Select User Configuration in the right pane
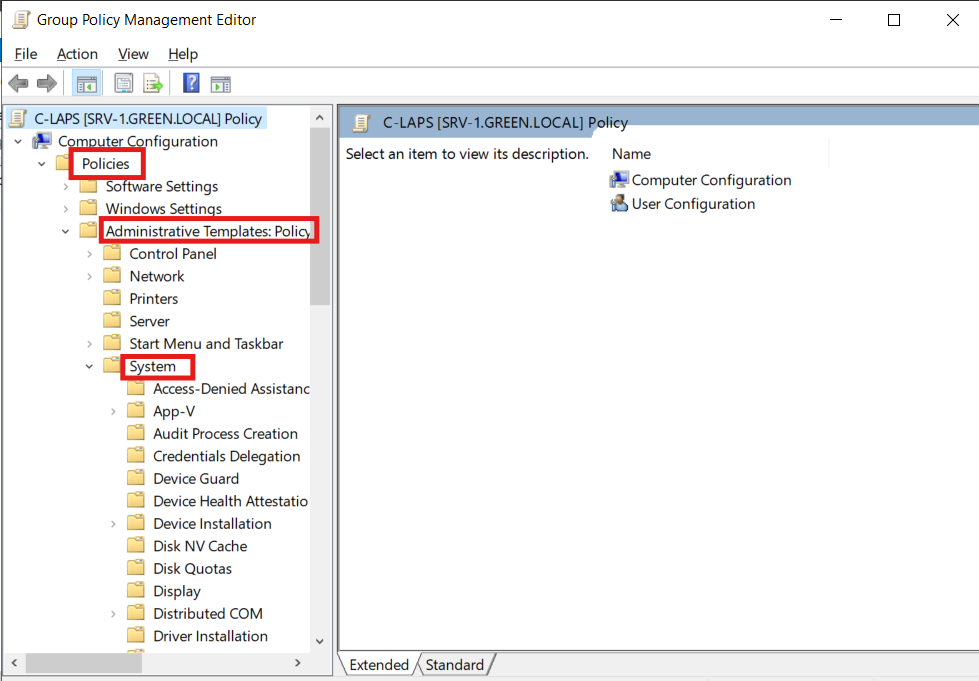The image size is (979, 681). 693,204
